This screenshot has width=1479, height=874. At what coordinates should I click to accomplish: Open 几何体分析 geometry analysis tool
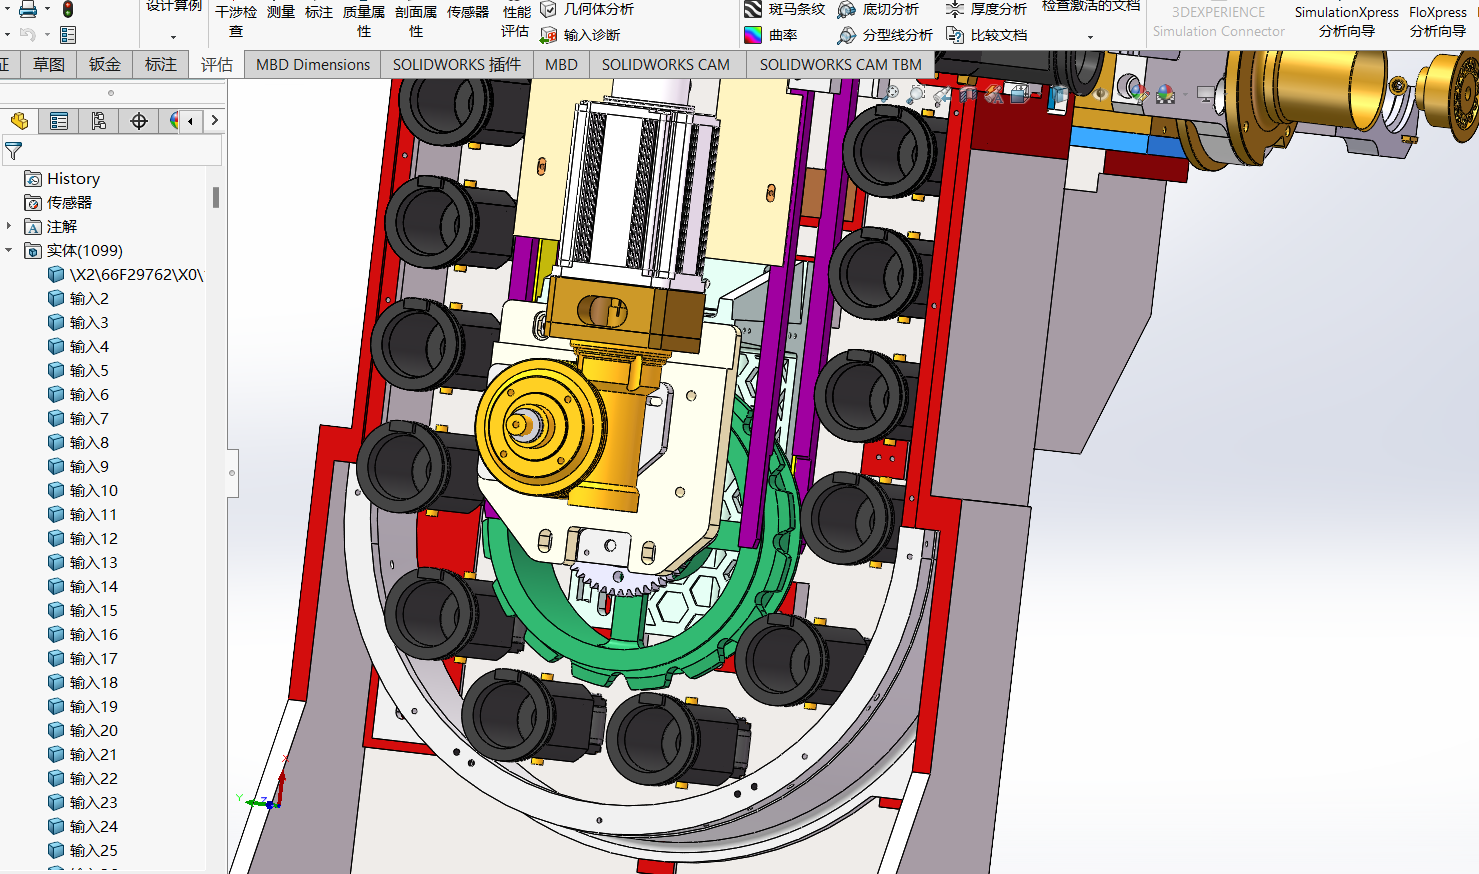click(x=587, y=9)
